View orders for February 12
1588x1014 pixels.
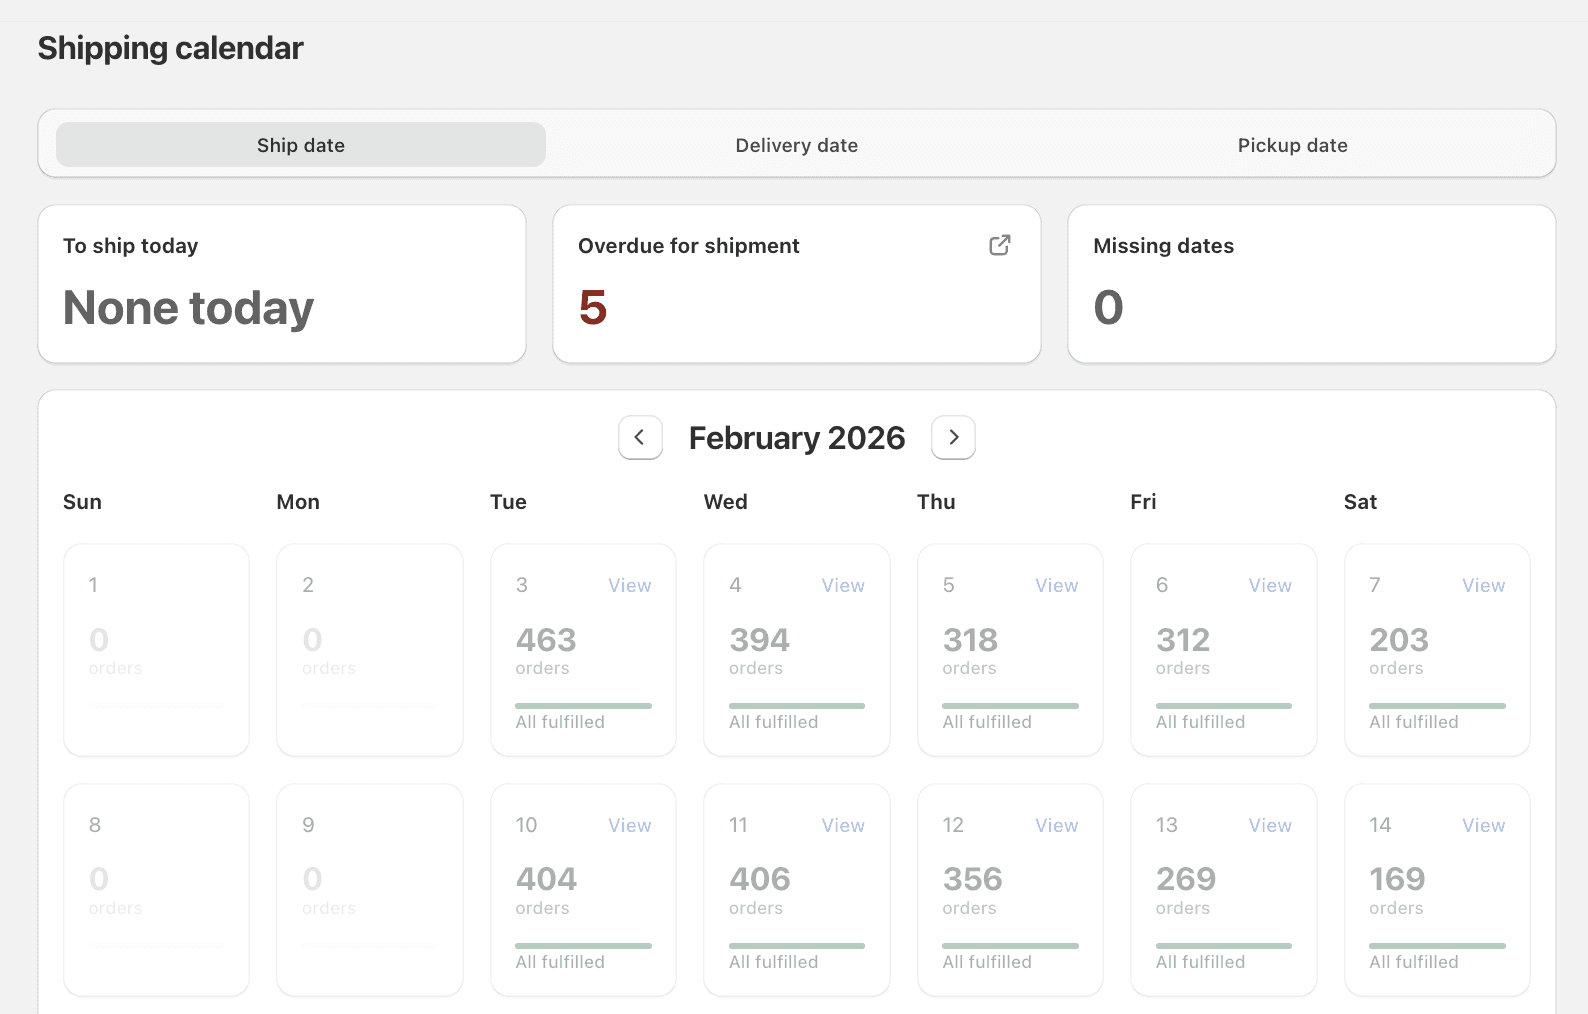pyautogui.click(x=1057, y=825)
